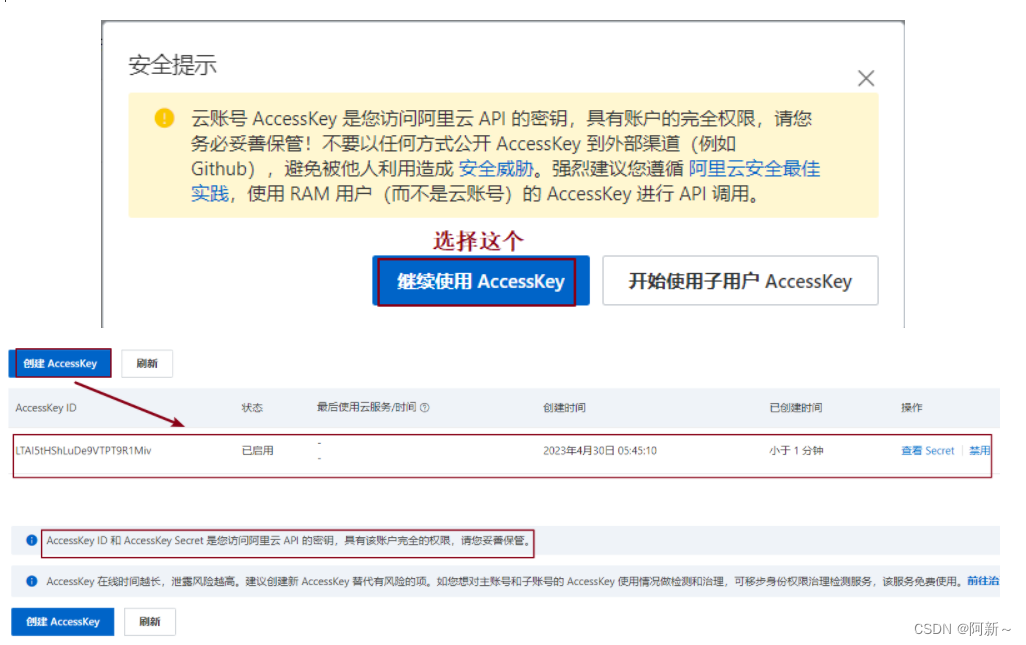Click info icon beside 在线时间越长 notice

31,581
